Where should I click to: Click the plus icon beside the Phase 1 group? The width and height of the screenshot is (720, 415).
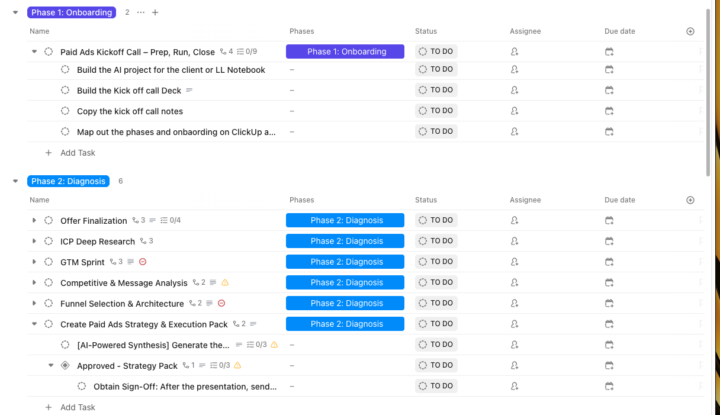click(x=155, y=12)
